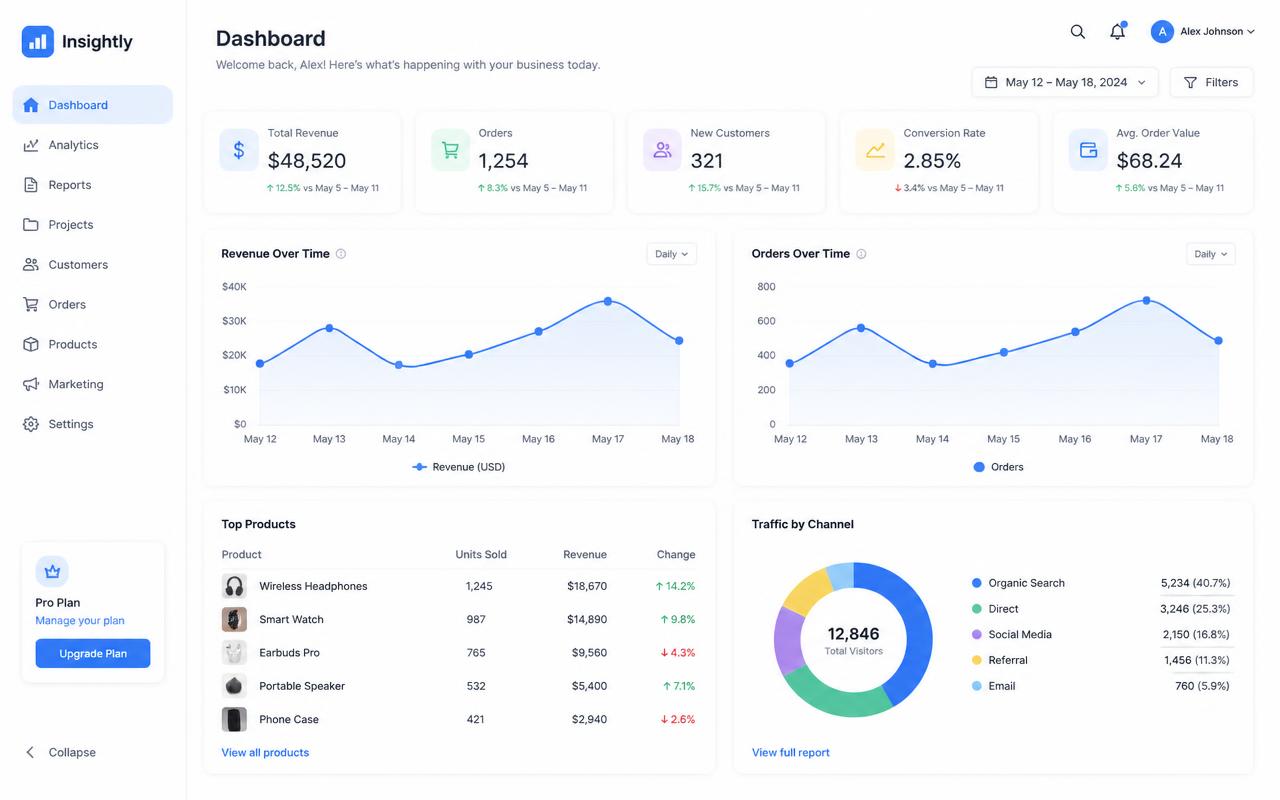Viewport: 1280px width, 800px height.
Task: Click the Projects folder icon in sidebar
Action: coord(31,225)
